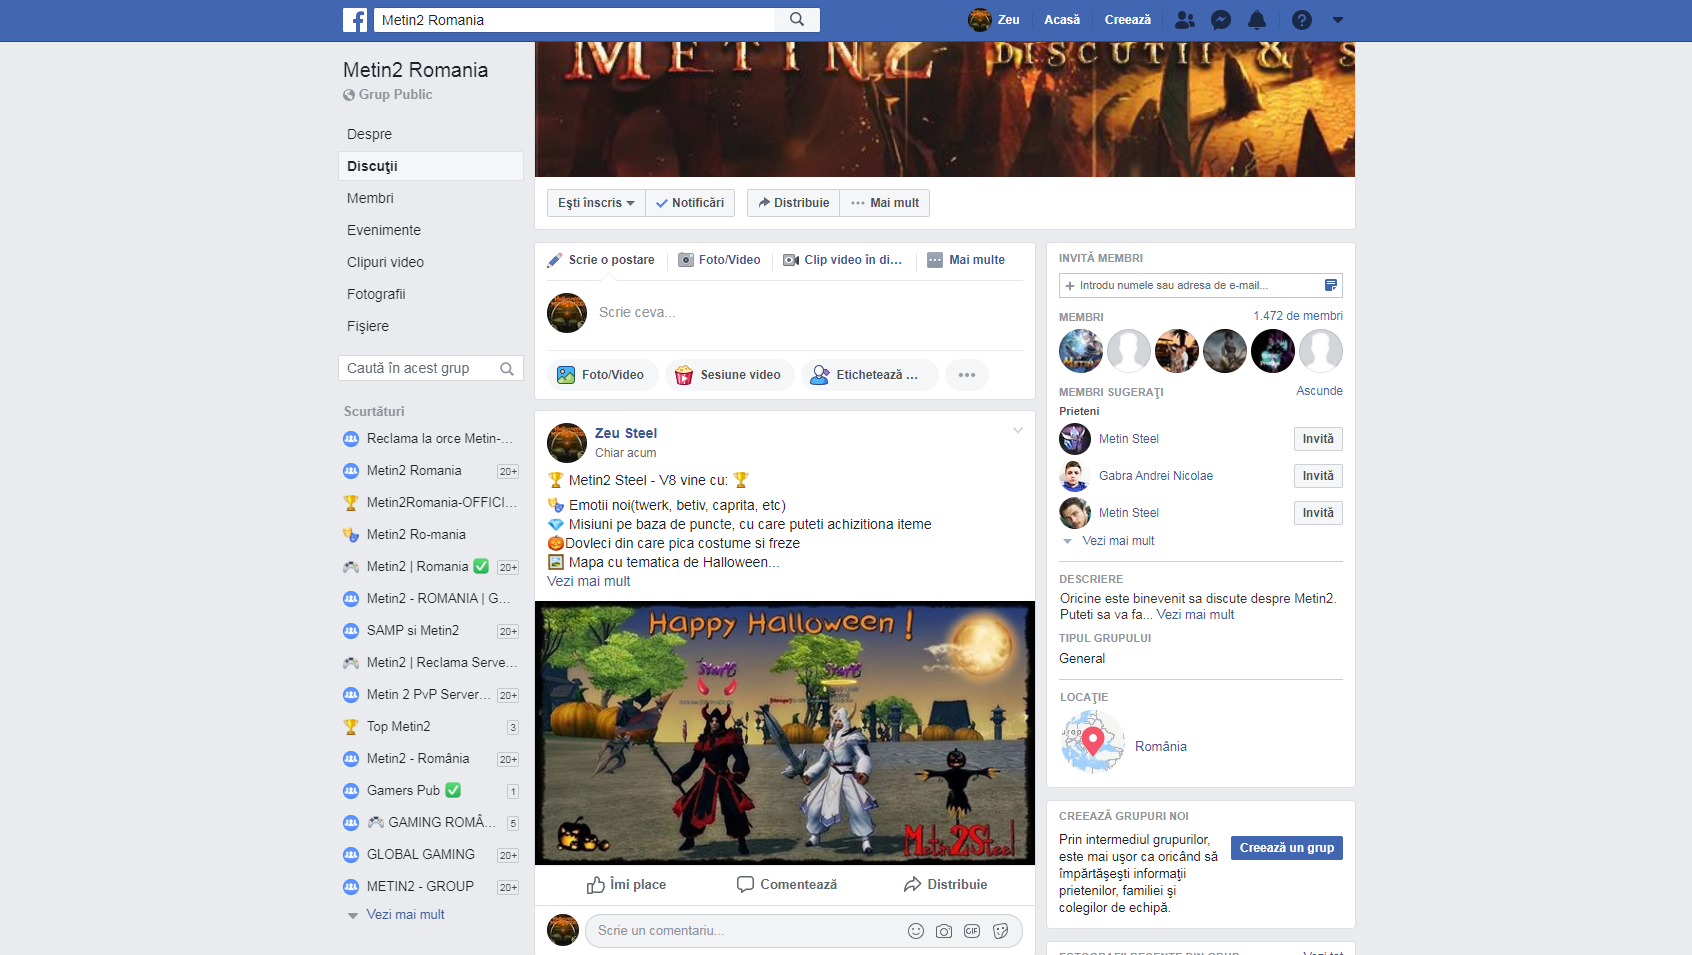Image resolution: width=1692 pixels, height=955 pixels.
Task: Open the post options chevron on Zeu Steel post
Action: [1017, 431]
